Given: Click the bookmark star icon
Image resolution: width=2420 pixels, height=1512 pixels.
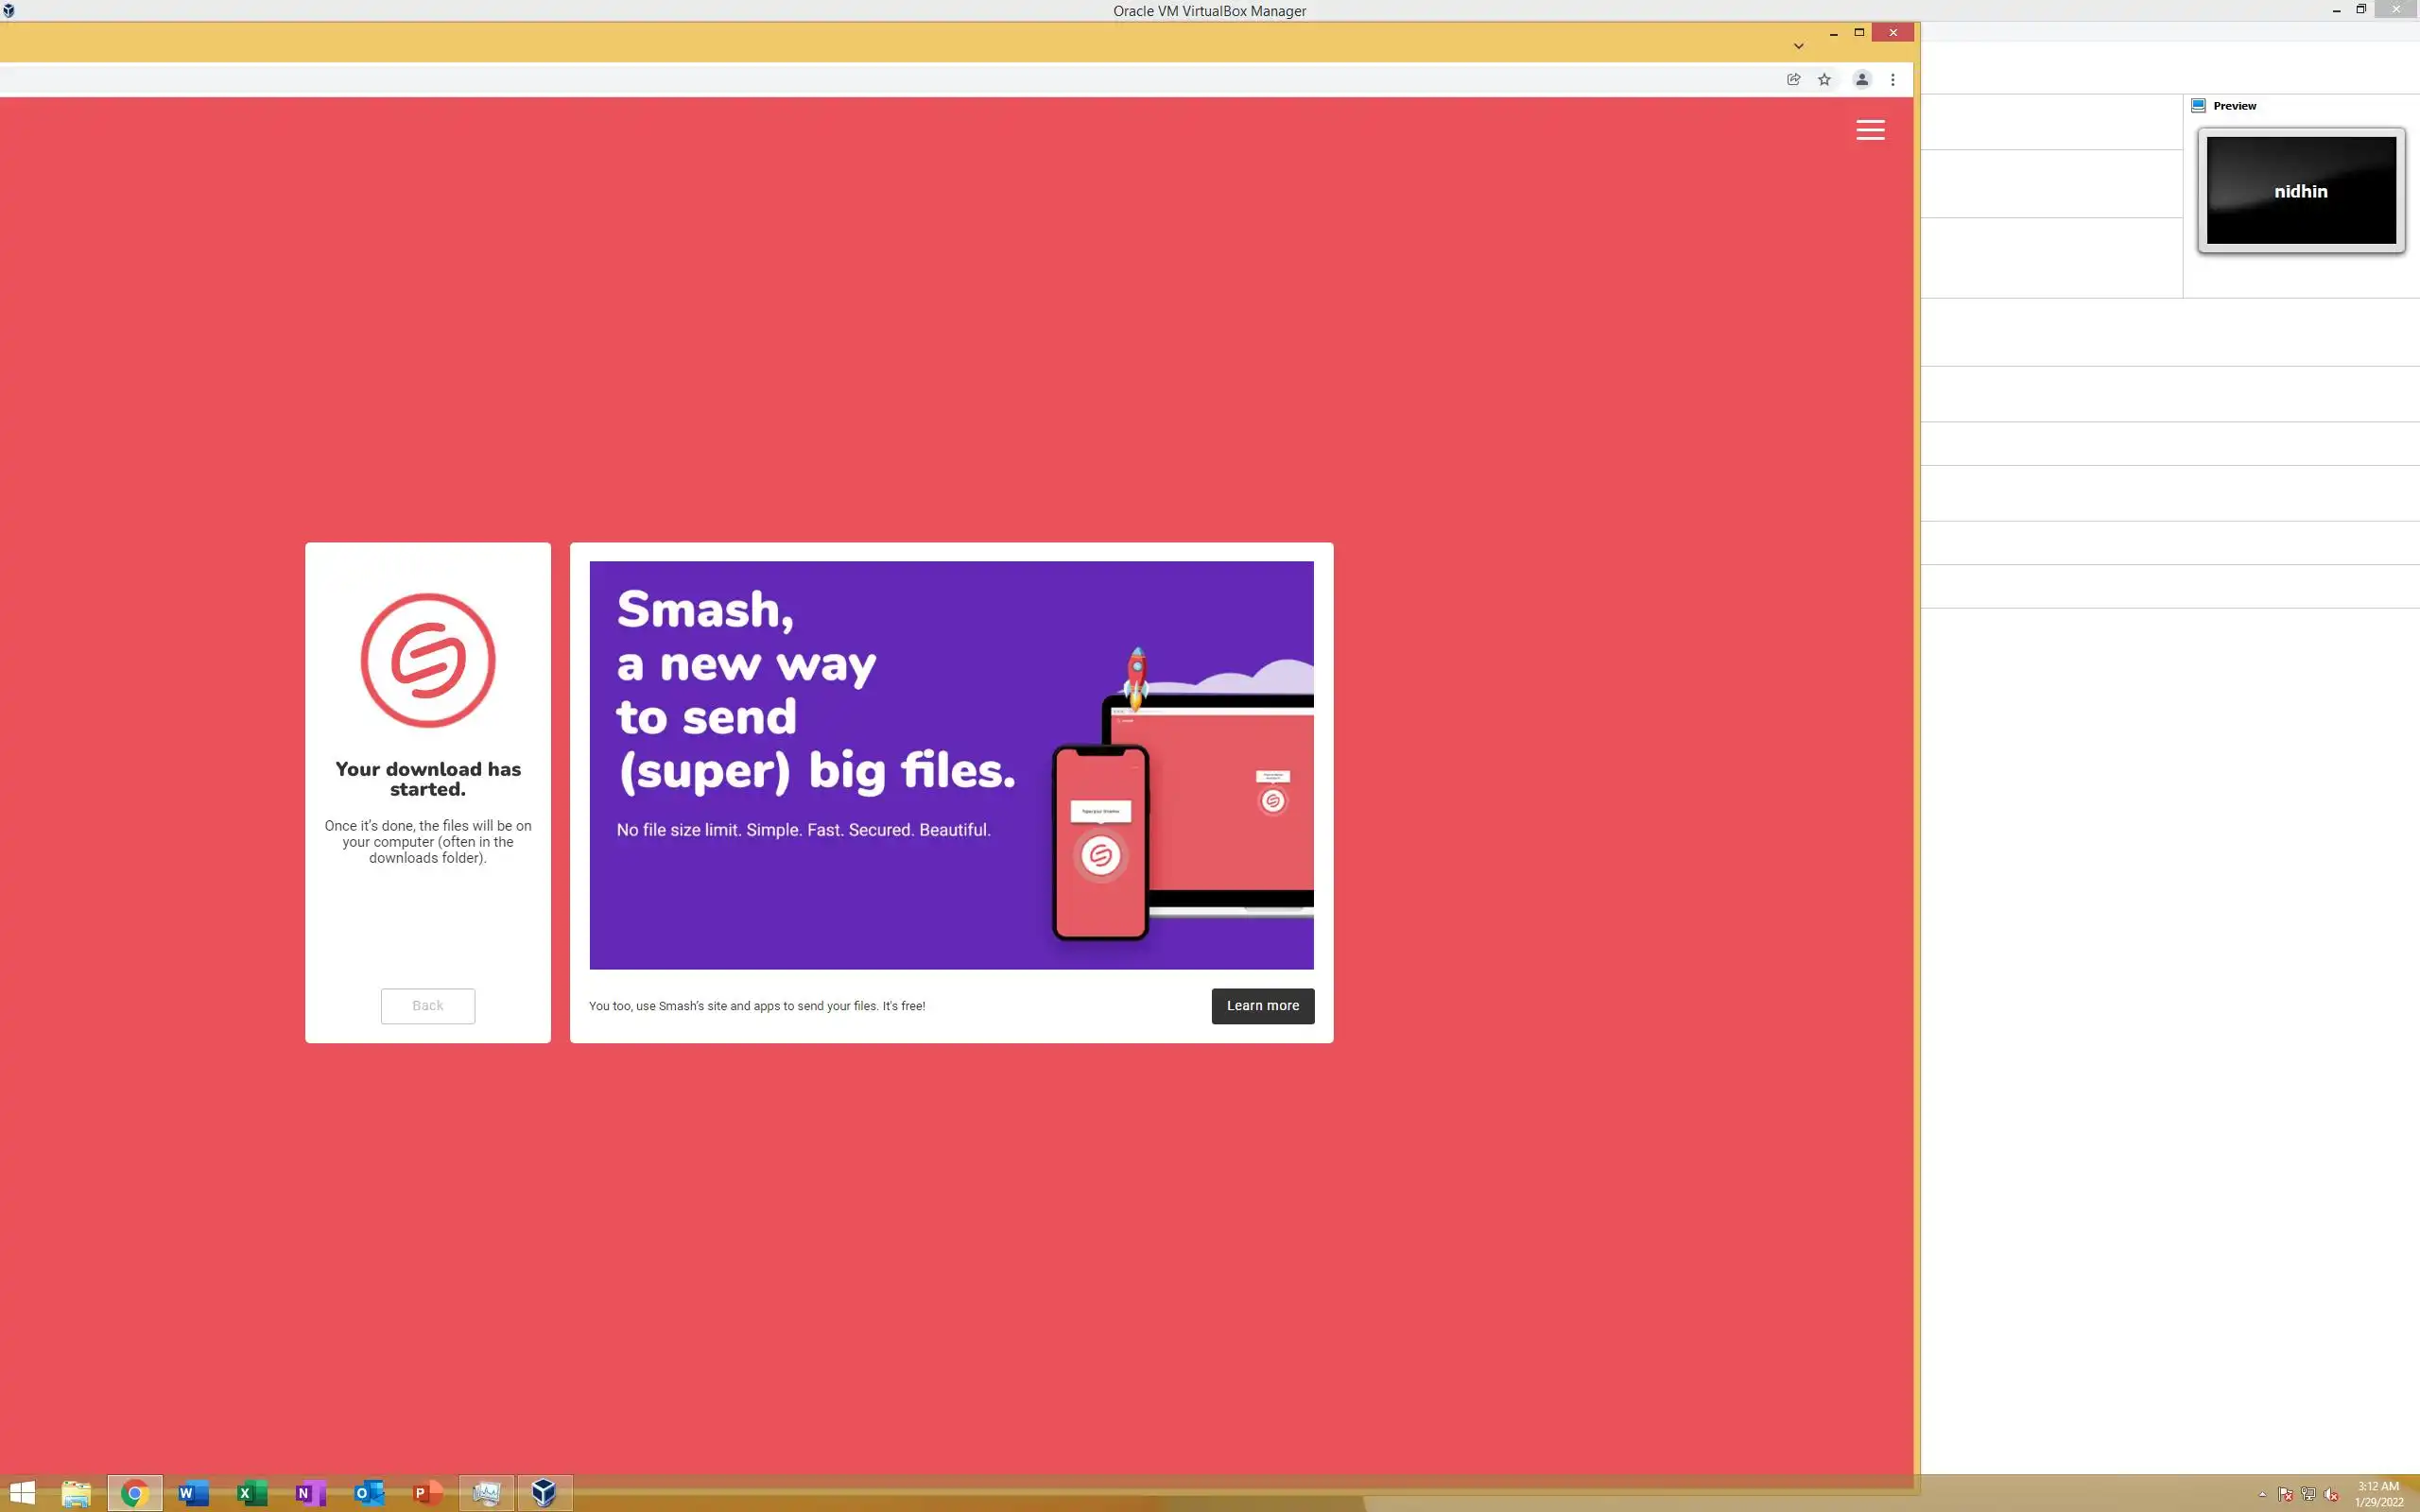Looking at the screenshot, I should coord(1824,80).
